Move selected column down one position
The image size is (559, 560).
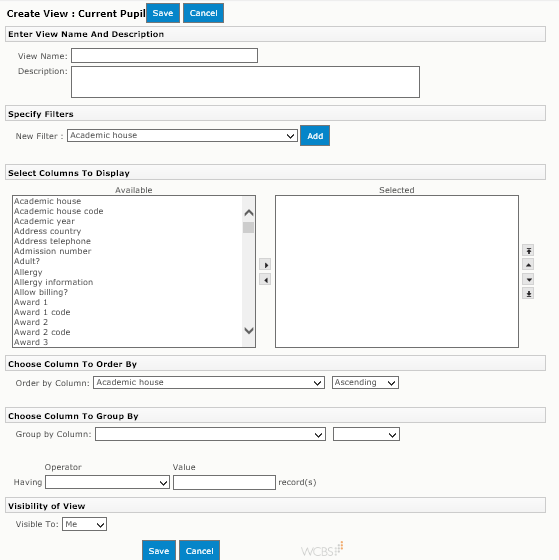[528, 279]
